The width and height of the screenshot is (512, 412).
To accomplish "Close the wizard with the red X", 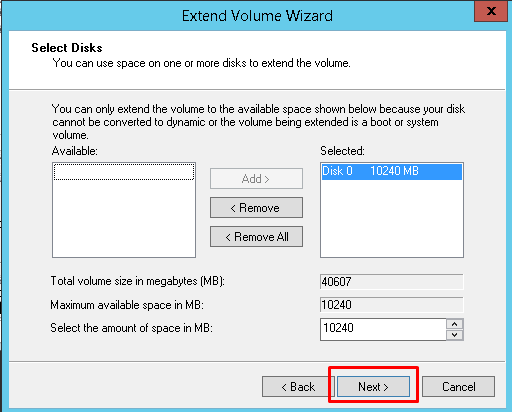I will [491, 11].
